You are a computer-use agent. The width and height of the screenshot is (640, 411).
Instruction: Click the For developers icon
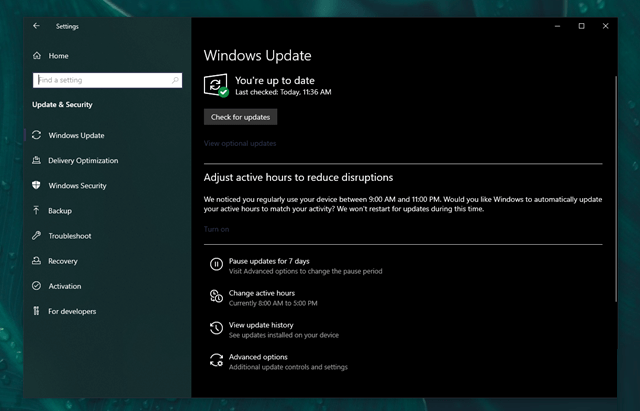point(37,311)
